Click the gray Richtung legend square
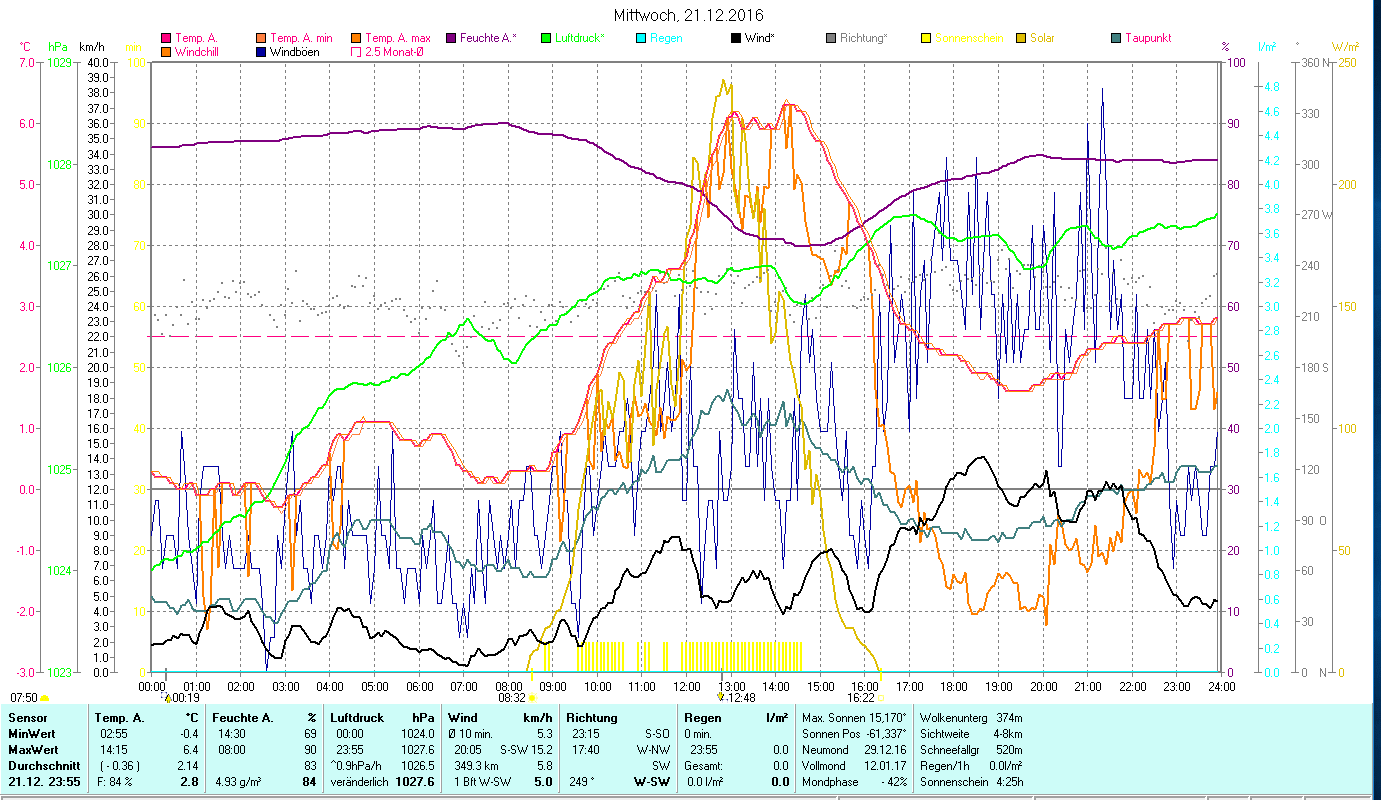Screen dimensions: 1381x800 (831, 39)
